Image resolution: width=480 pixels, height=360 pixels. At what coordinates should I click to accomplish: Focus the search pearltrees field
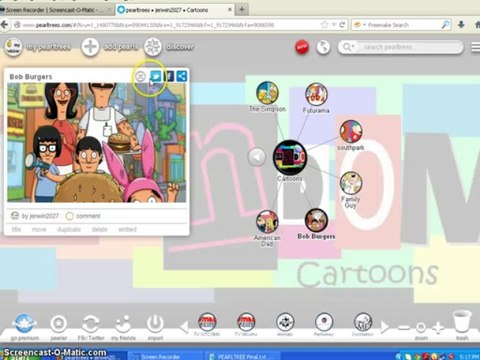click(401, 47)
